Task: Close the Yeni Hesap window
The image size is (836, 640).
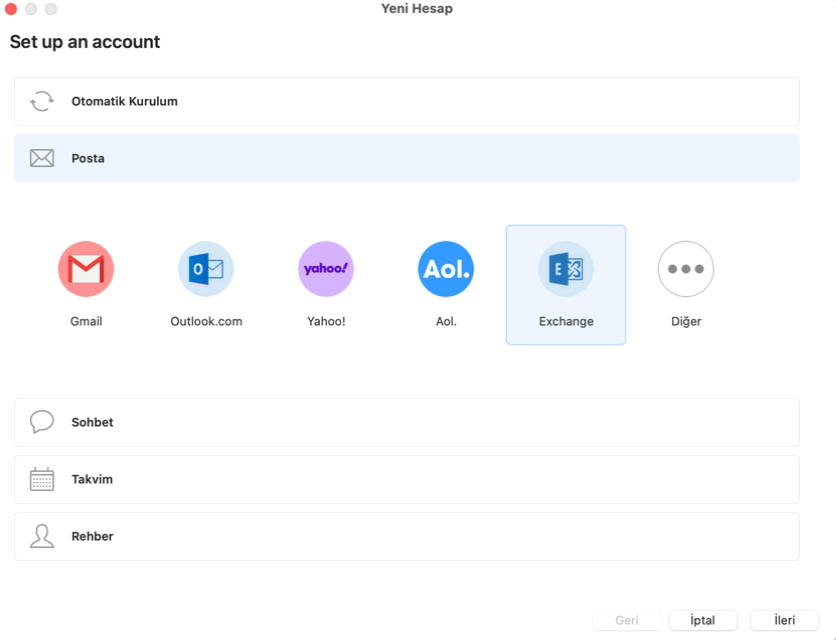Action: tap(11, 9)
